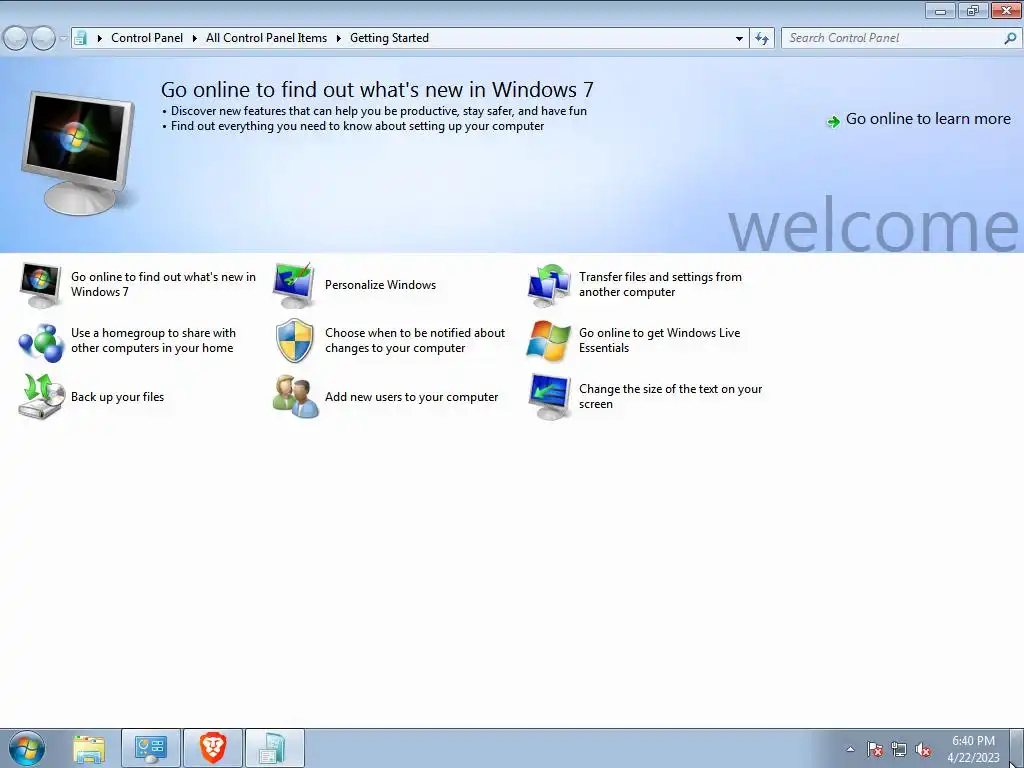Click the Back navigation arrow button
Screen dimensions: 1024x768
pyautogui.click(x=16, y=39)
